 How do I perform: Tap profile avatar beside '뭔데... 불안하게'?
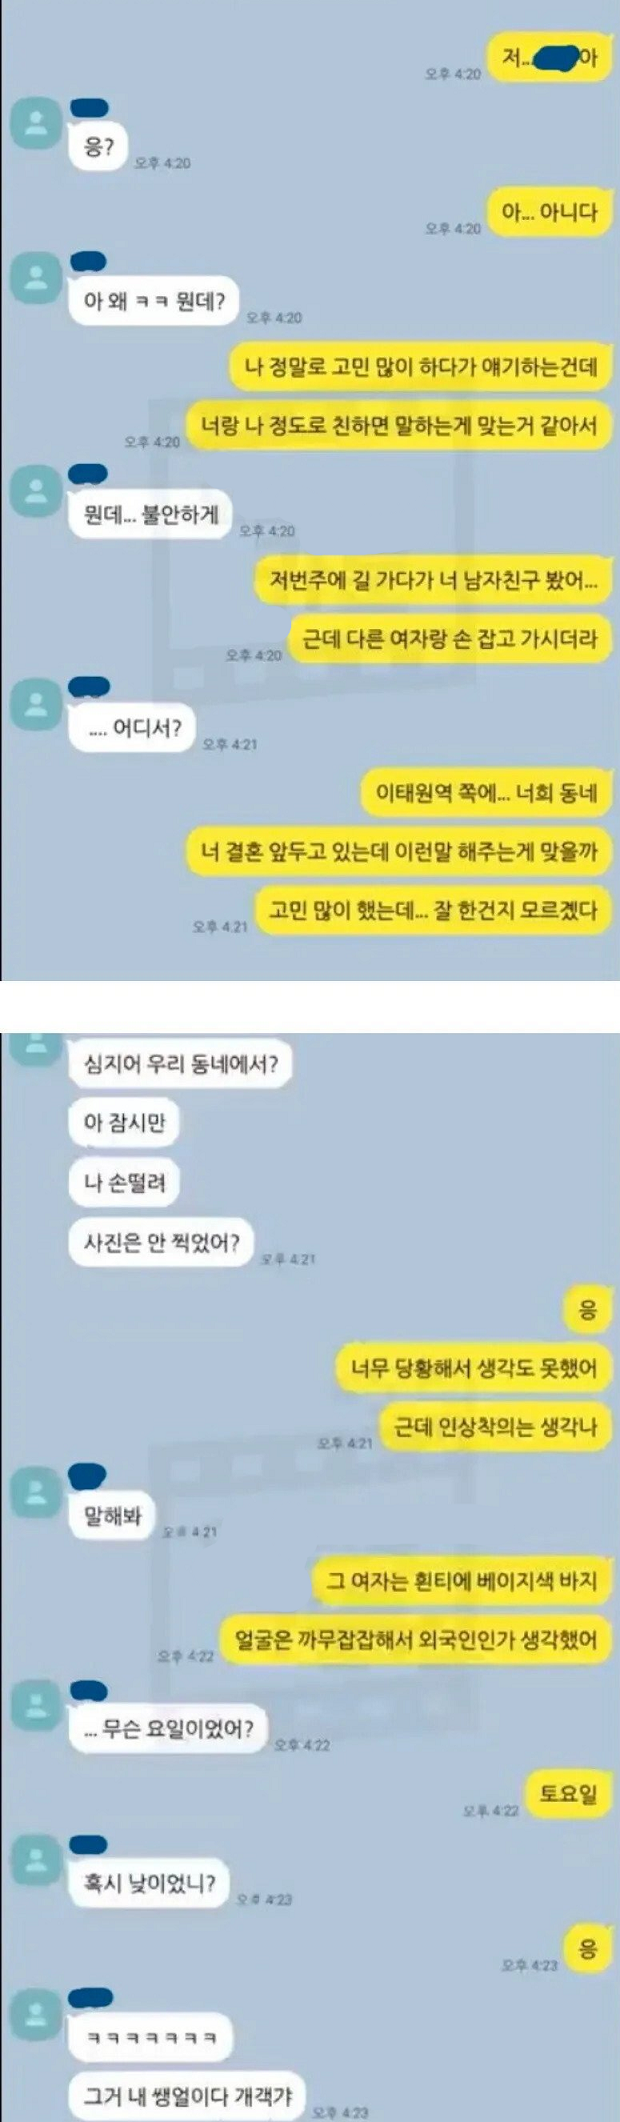[x=35, y=490]
